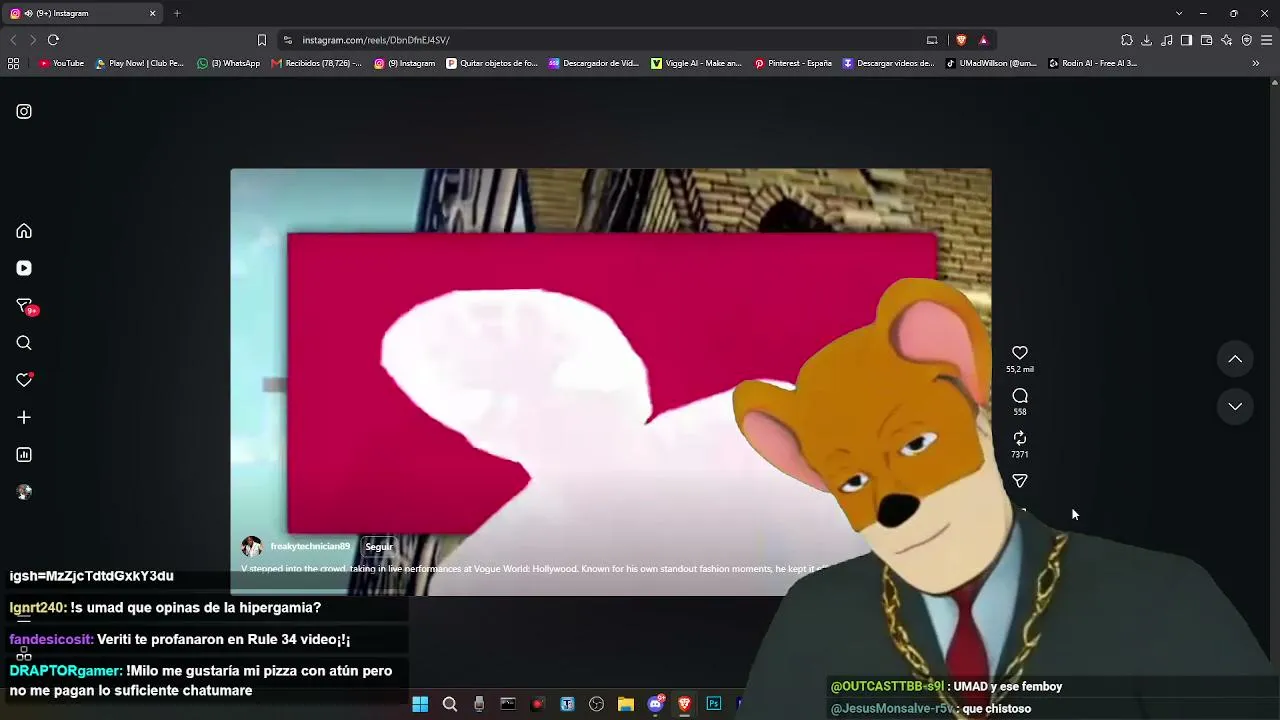Open the YouTube bookmark
The width and height of the screenshot is (1280, 720).
pos(61,63)
